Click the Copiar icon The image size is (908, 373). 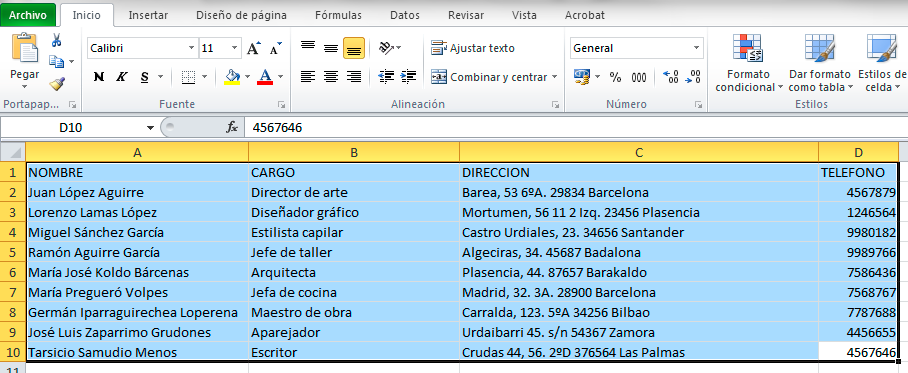point(56,61)
